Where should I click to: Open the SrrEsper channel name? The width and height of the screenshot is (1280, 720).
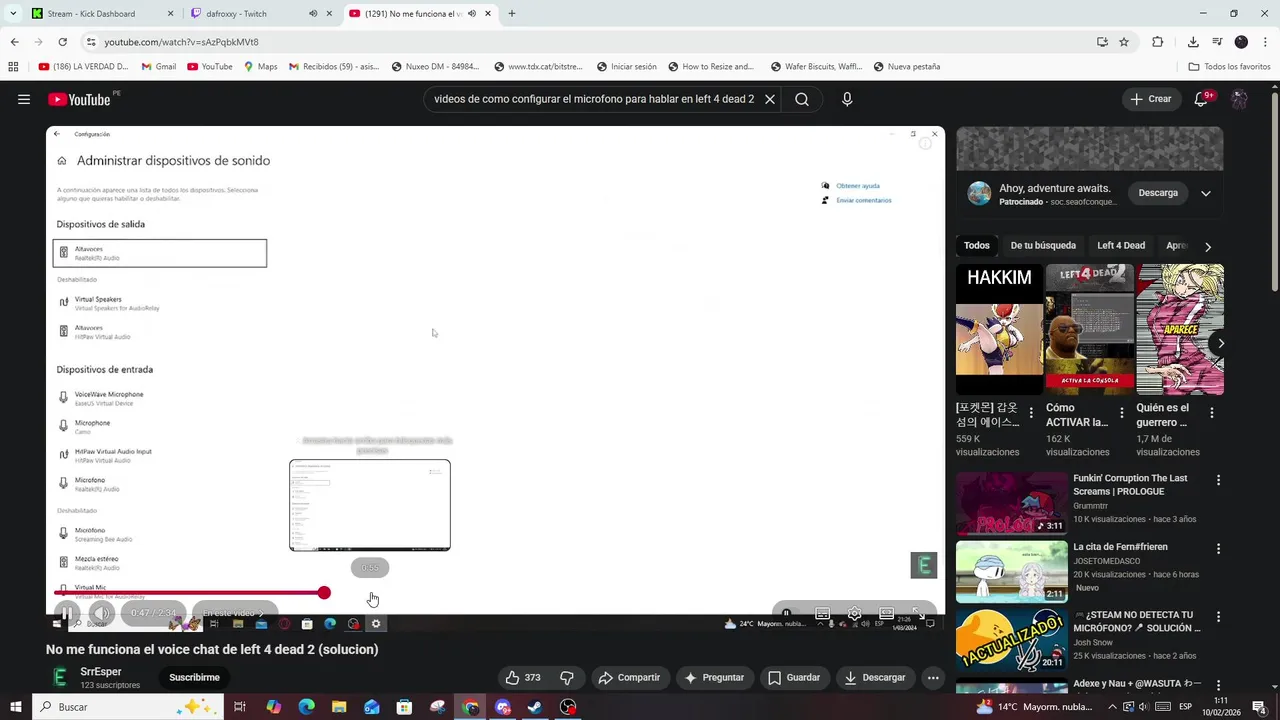pyautogui.click(x=101, y=672)
